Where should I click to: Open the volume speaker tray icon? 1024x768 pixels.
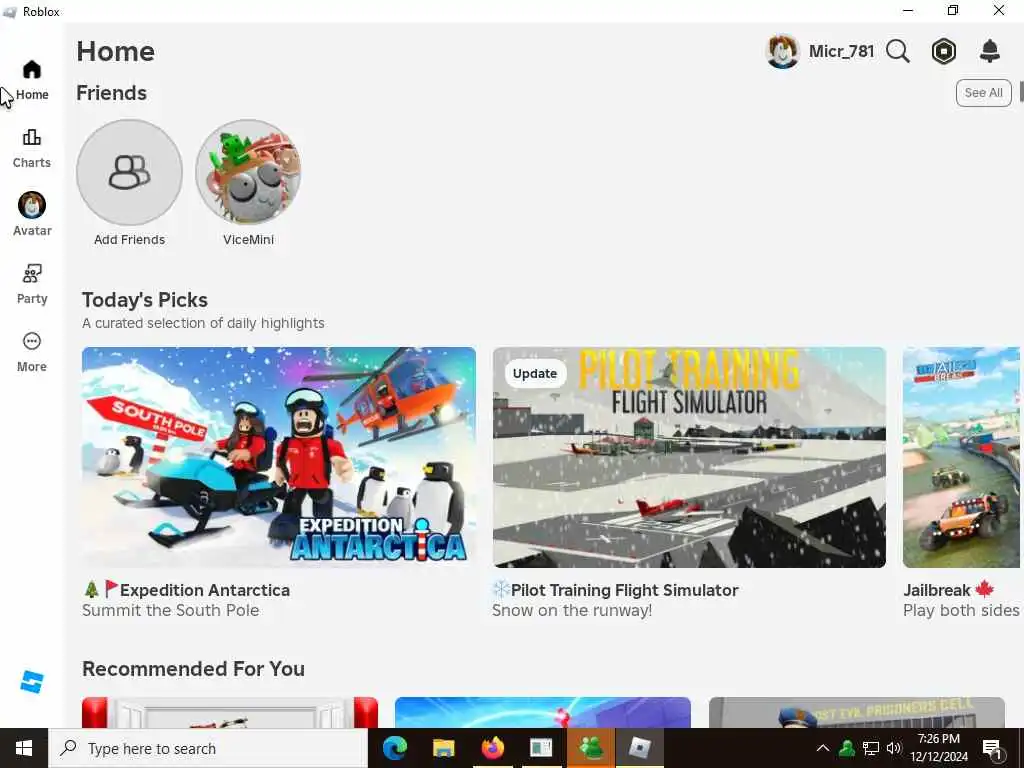[894, 748]
